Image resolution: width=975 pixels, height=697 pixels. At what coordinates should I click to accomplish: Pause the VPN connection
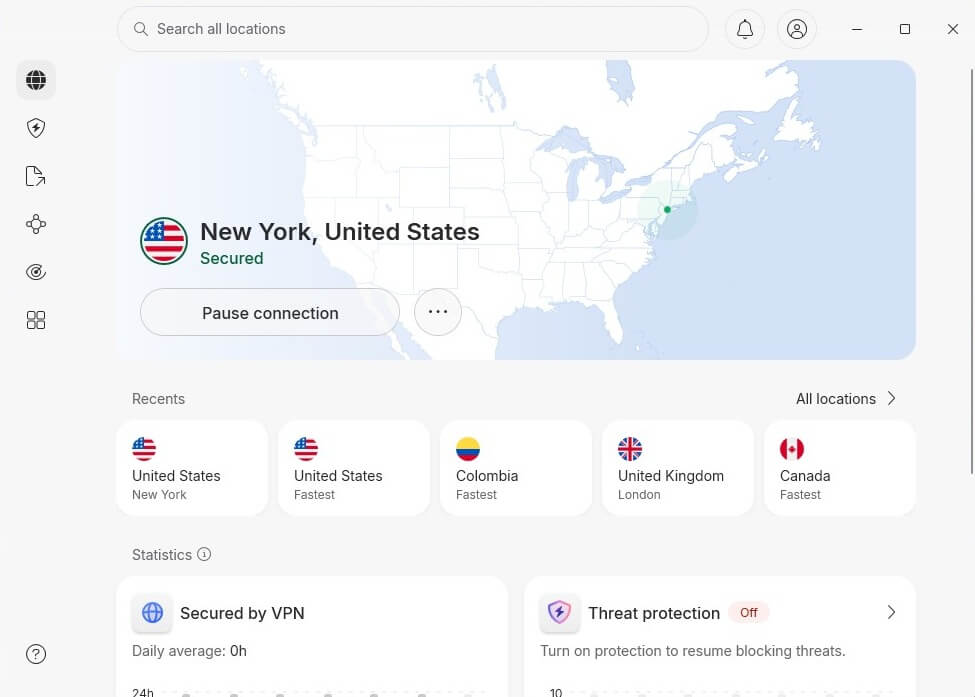click(x=270, y=312)
